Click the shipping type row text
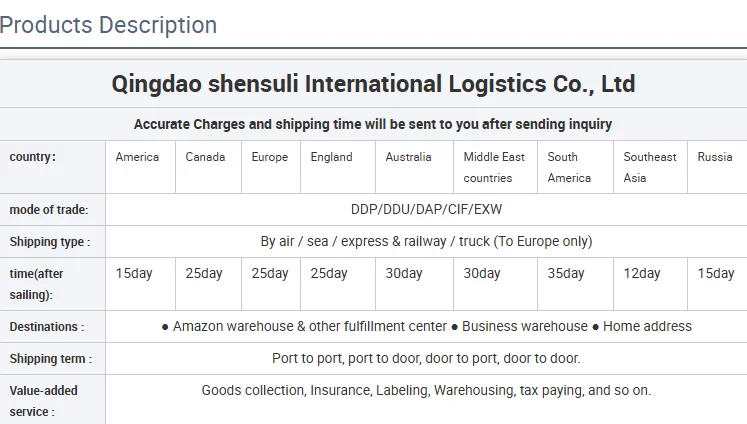 point(426,241)
